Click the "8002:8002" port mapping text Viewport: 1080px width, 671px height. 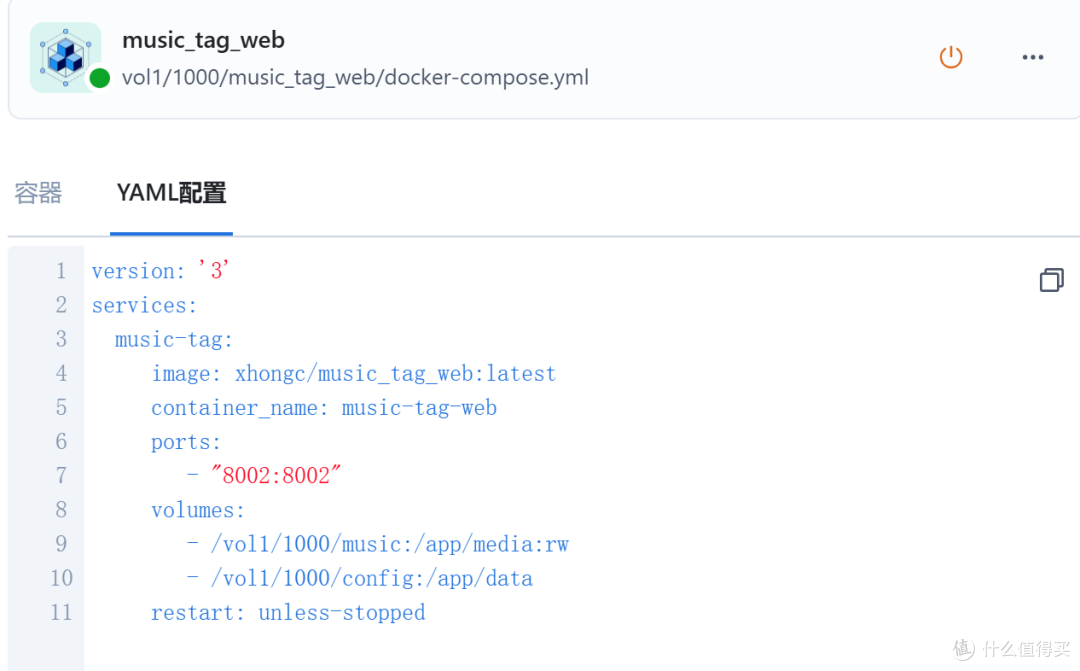(x=276, y=475)
